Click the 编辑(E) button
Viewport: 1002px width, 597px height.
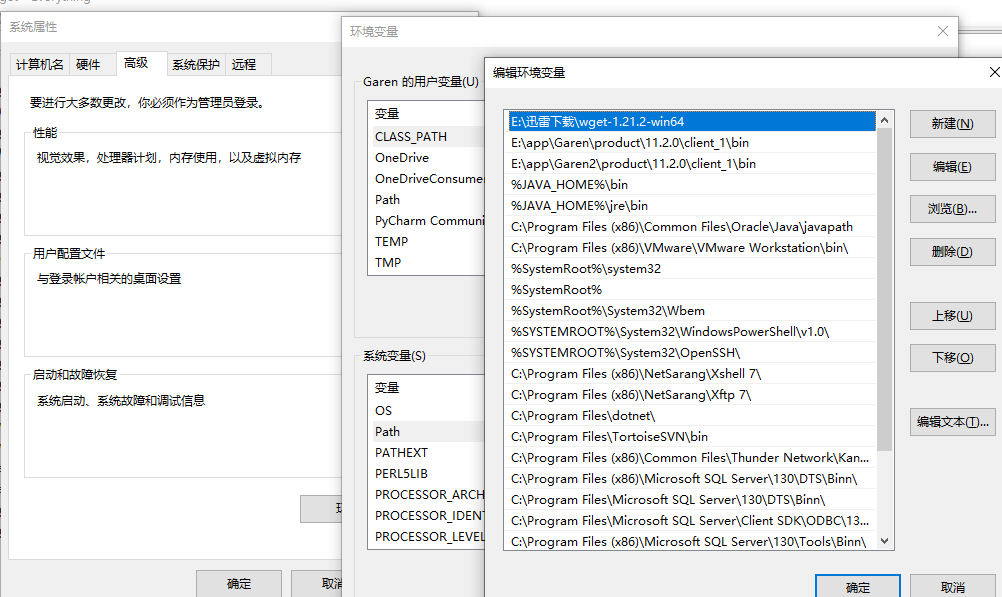pyautogui.click(x=952, y=167)
